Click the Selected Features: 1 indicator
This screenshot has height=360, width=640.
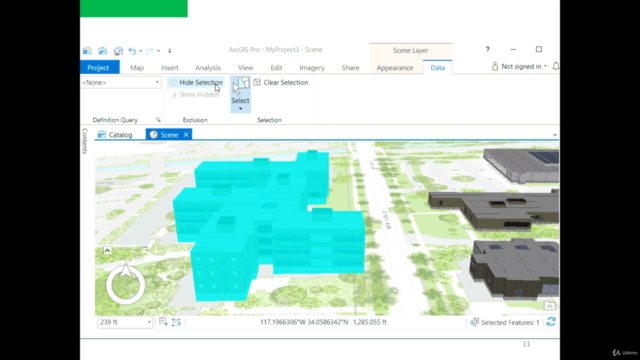[505, 322]
